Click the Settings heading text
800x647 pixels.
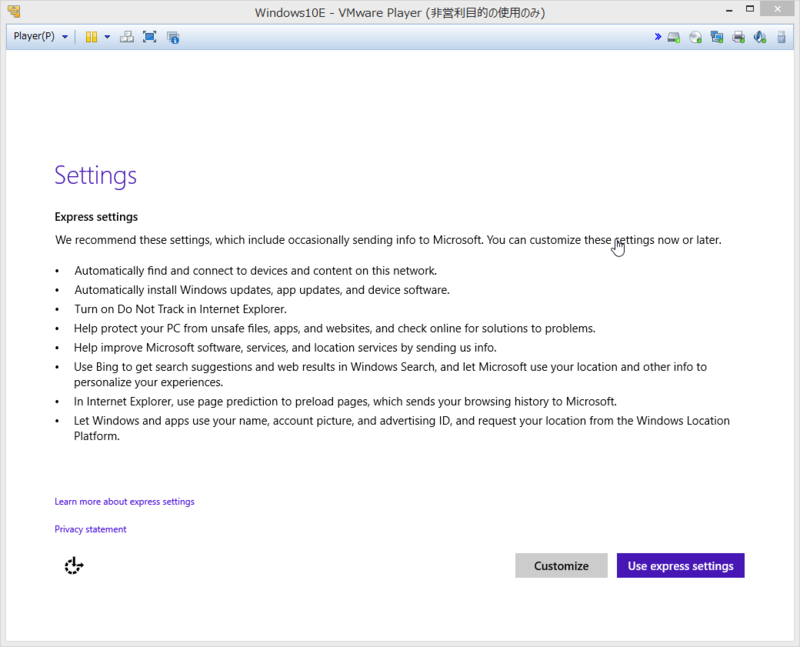[96, 176]
